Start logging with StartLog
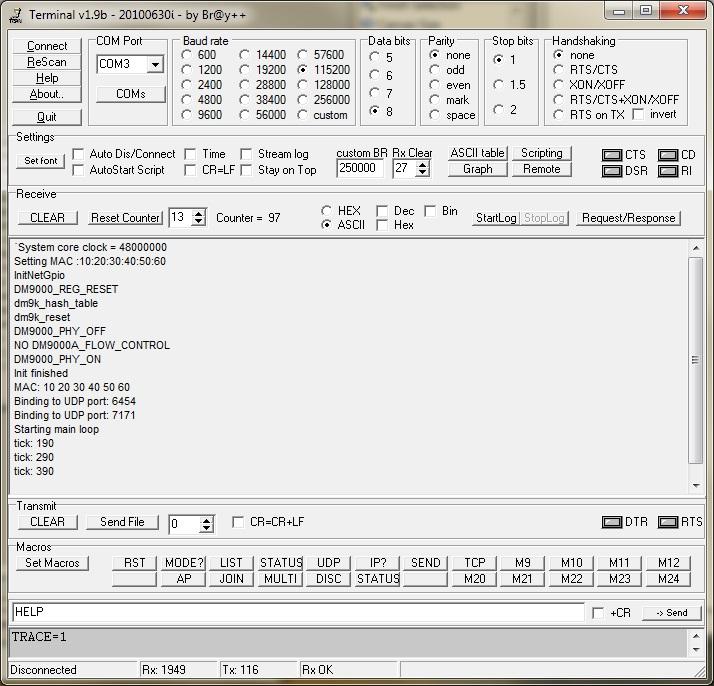 click(x=496, y=218)
